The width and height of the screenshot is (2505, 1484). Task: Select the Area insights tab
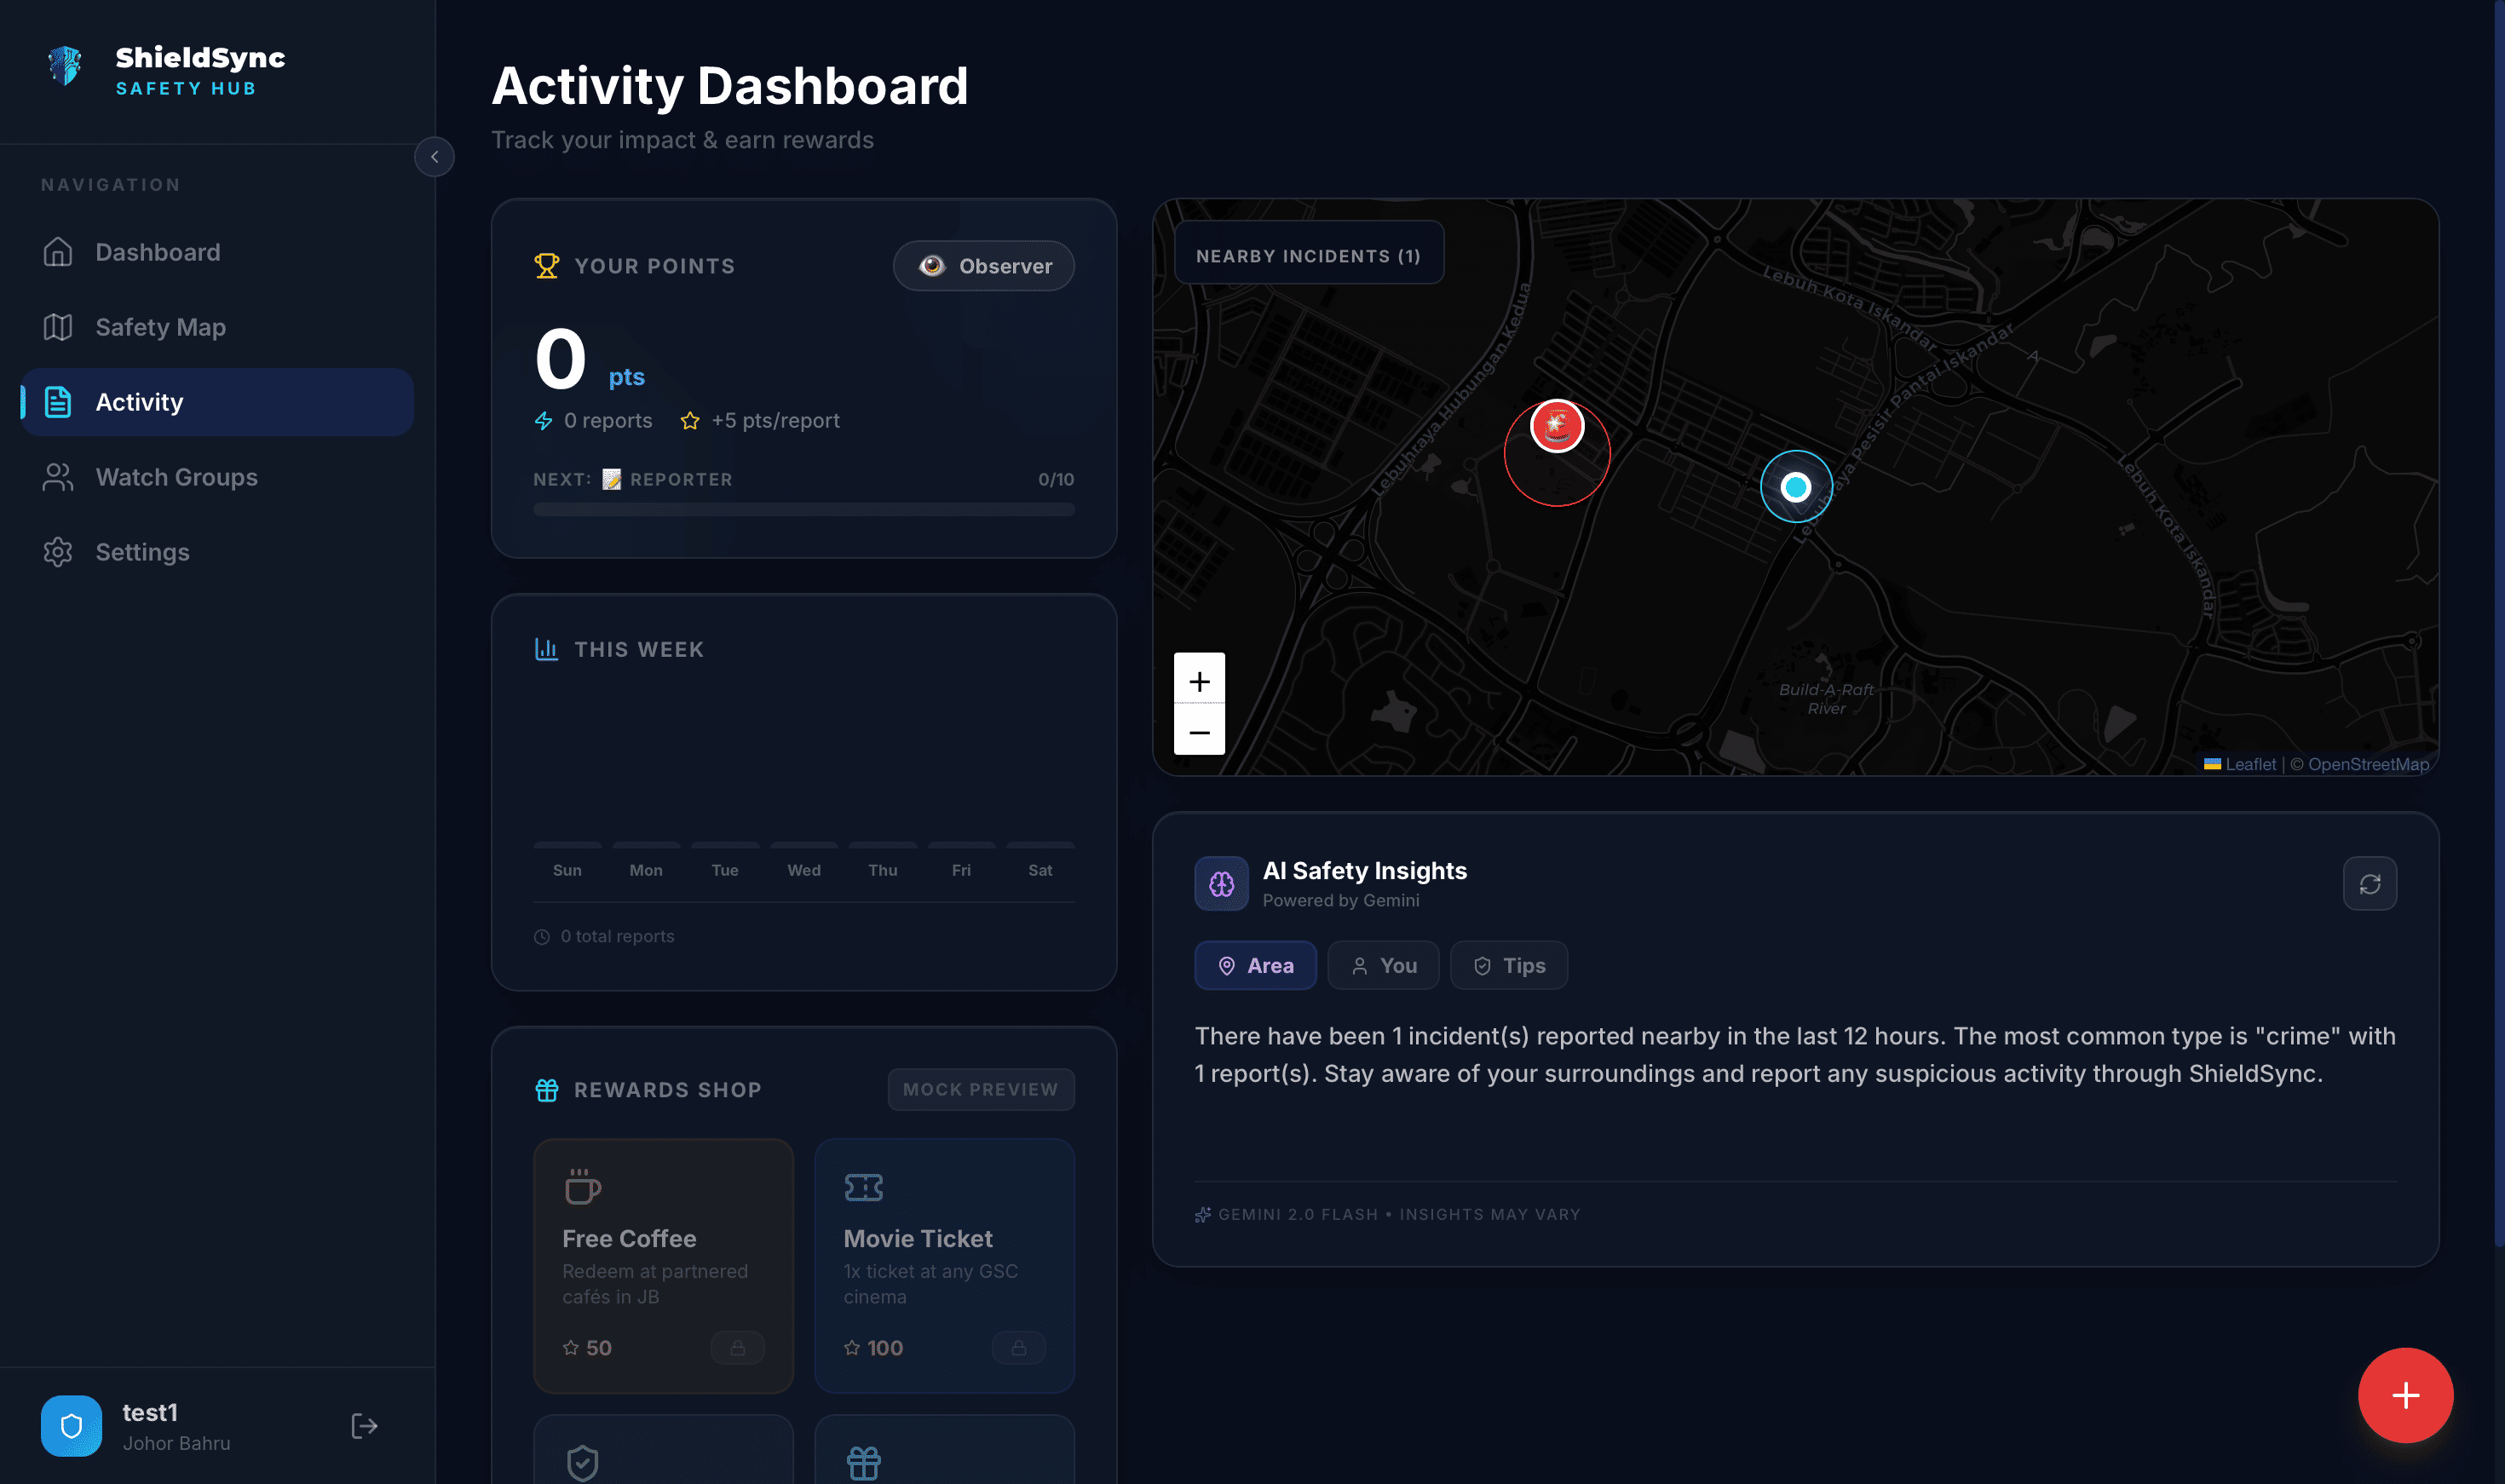(x=1255, y=966)
